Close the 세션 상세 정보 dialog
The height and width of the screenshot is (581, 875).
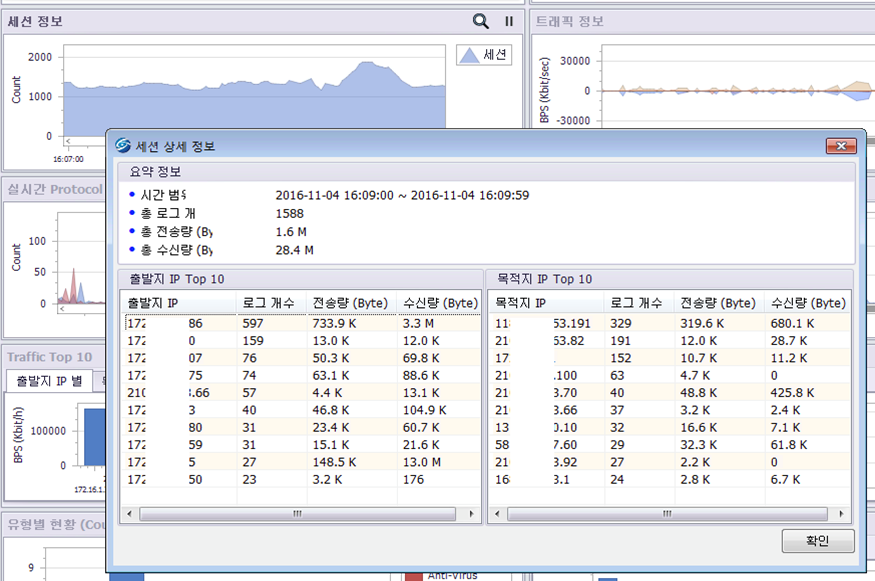pos(841,146)
